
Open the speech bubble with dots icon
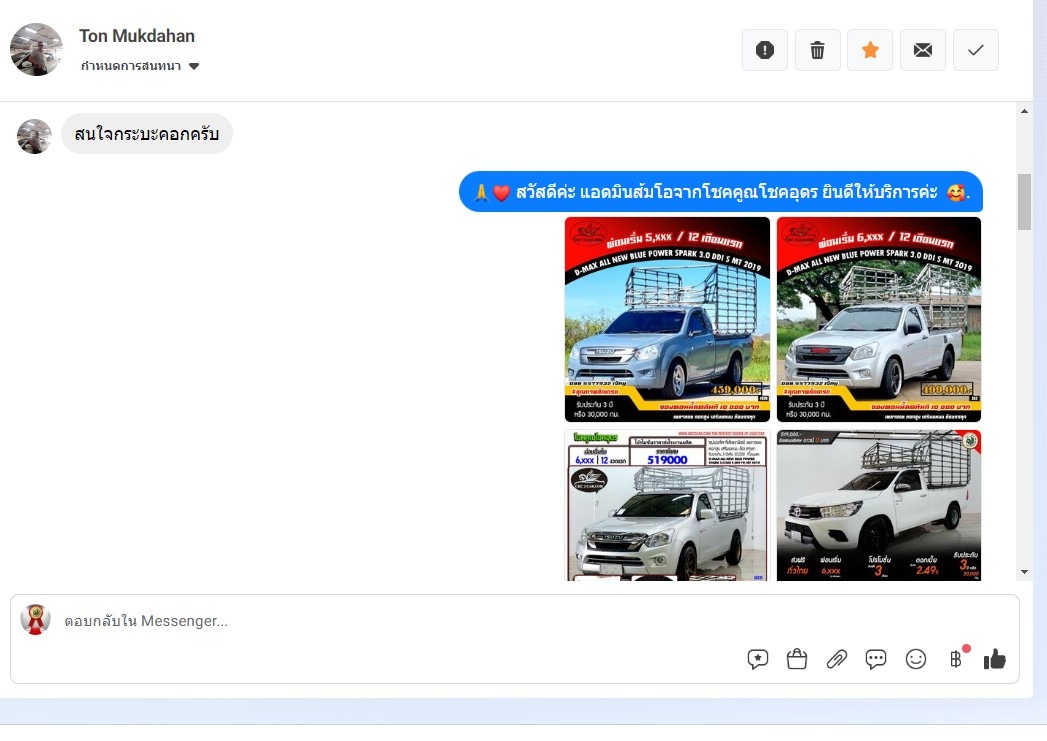pos(876,660)
